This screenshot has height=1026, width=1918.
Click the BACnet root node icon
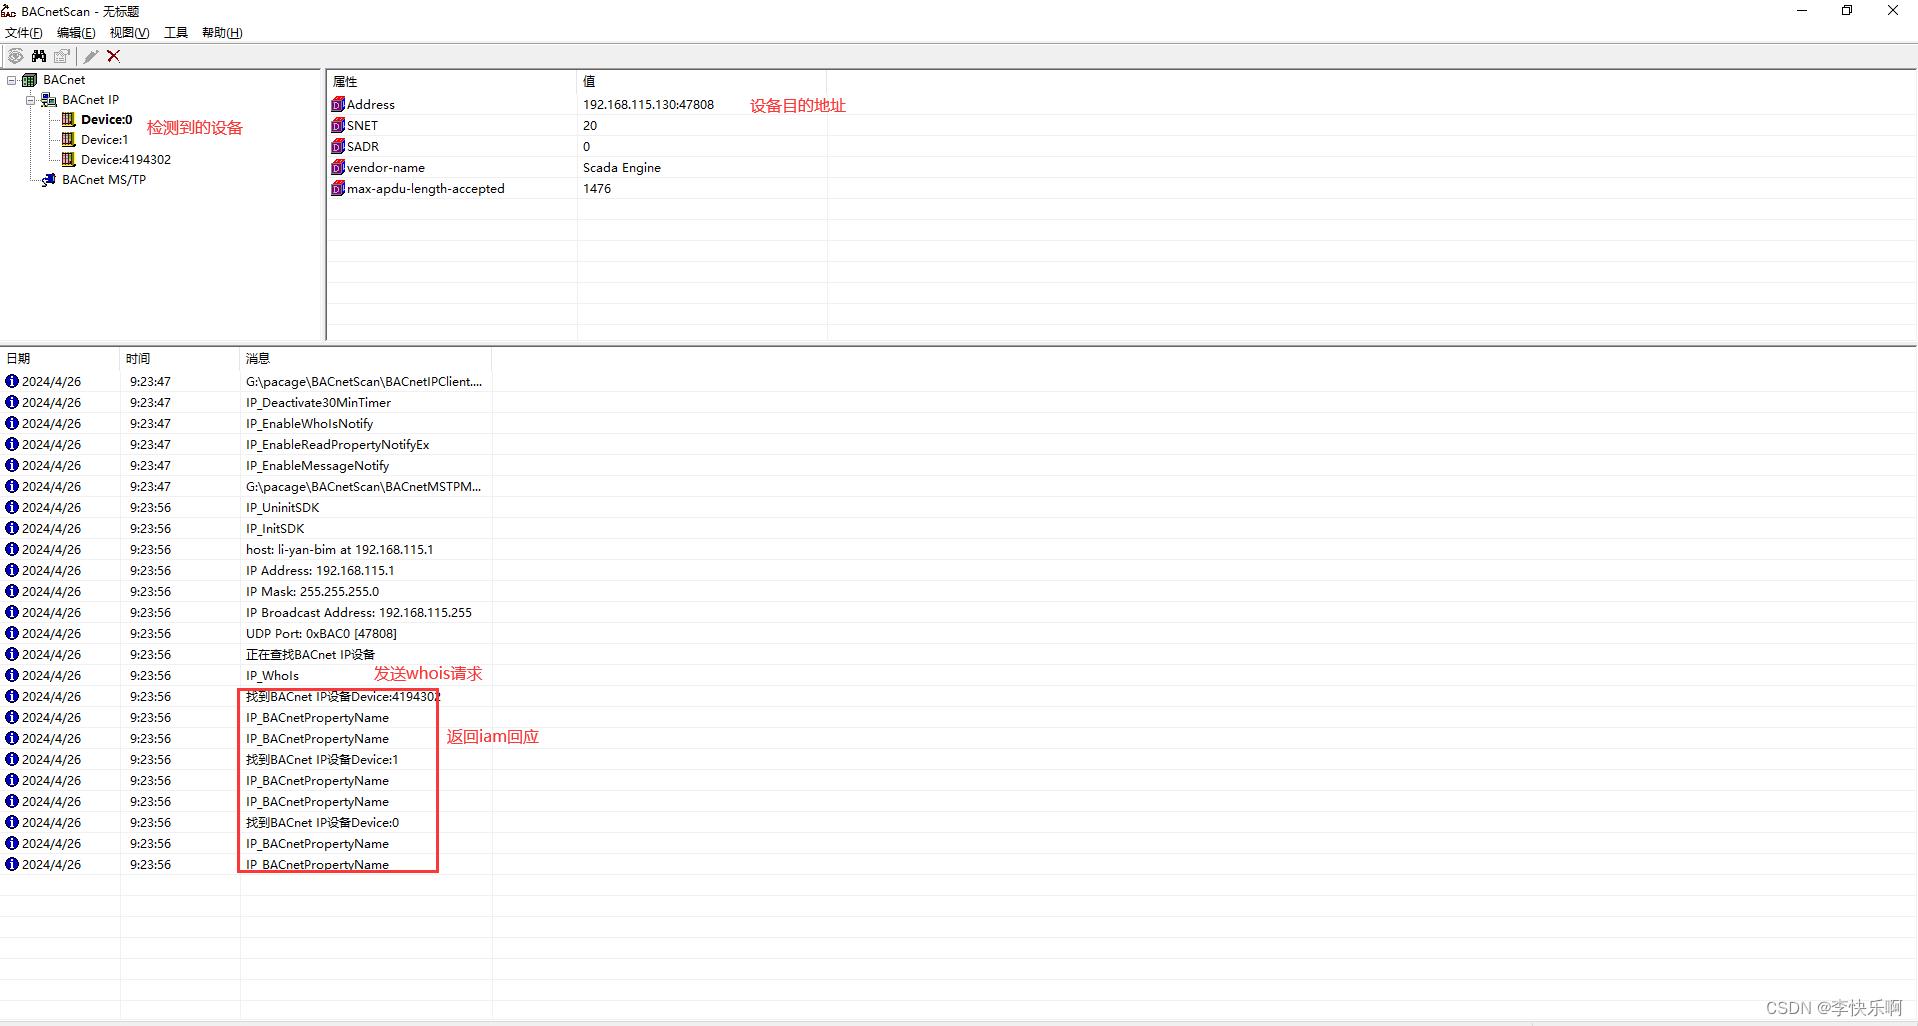tap(30, 80)
